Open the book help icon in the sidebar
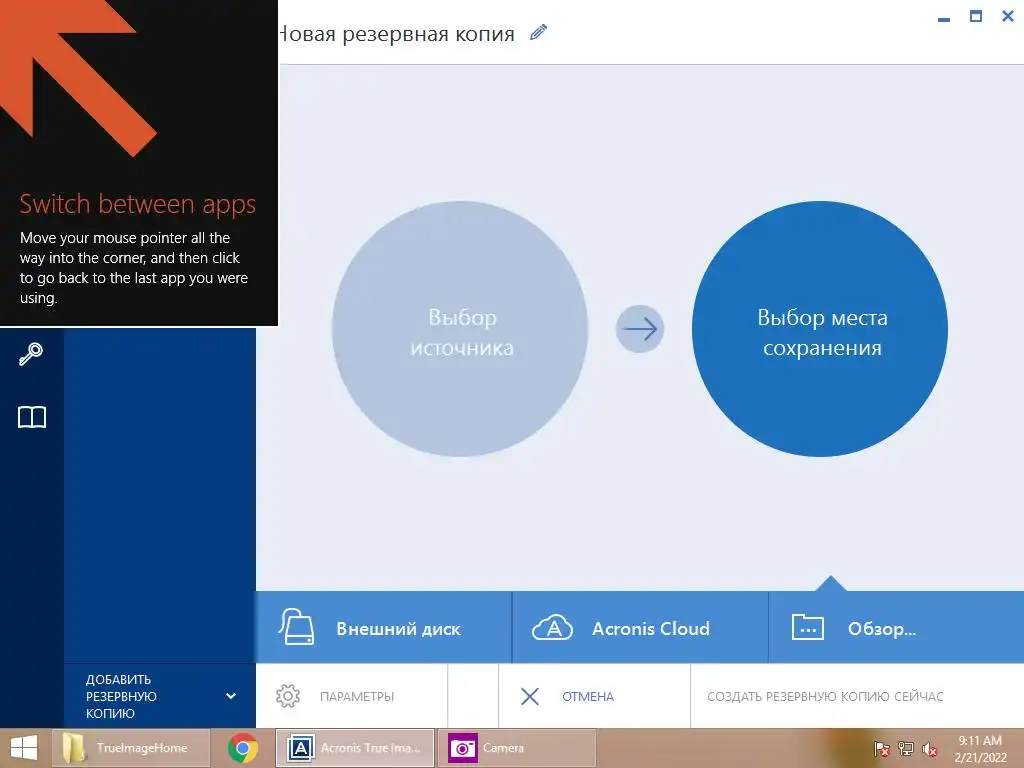This screenshot has width=1024, height=768. (x=31, y=417)
